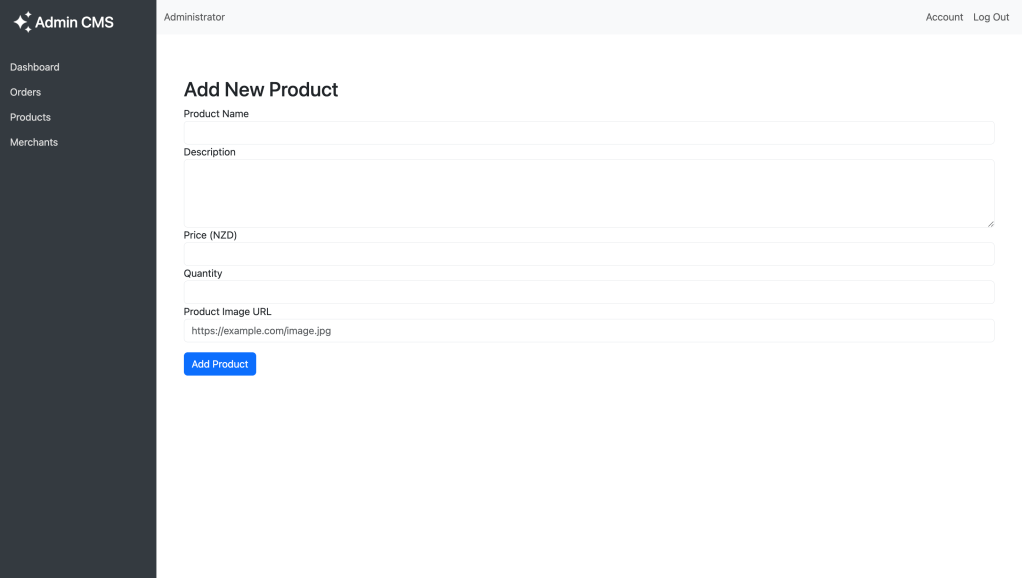This screenshot has width=1022, height=578.
Task: Focus the Product Name input field
Action: tap(588, 133)
